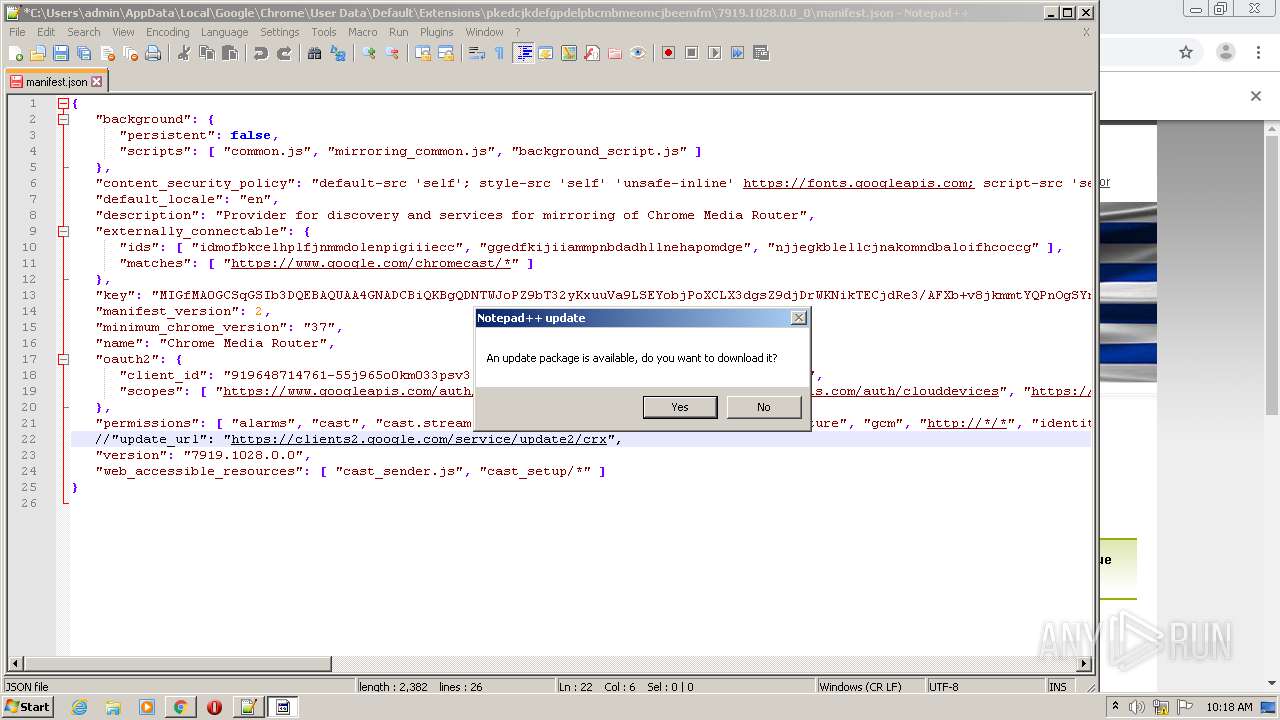1280x720 pixels.
Task: Click the Function List toolbar icon
Action: coord(592,53)
